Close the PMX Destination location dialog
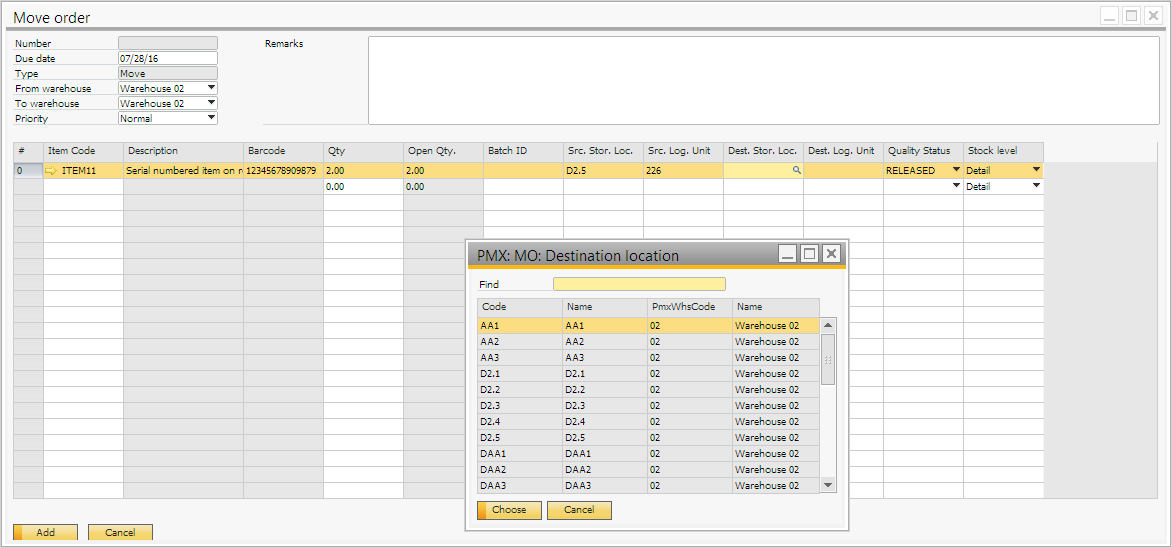The width and height of the screenshot is (1172, 548). point(831,254)
